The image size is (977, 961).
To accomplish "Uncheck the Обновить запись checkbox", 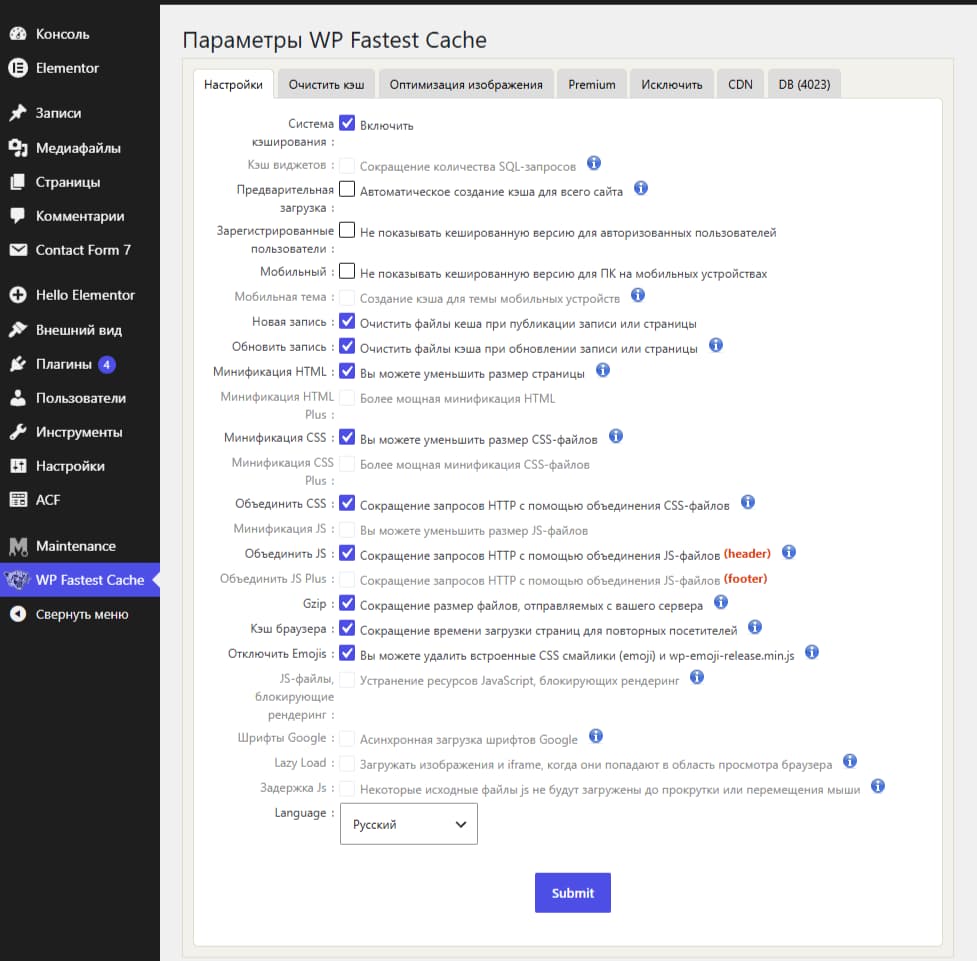I will point(347,346).
